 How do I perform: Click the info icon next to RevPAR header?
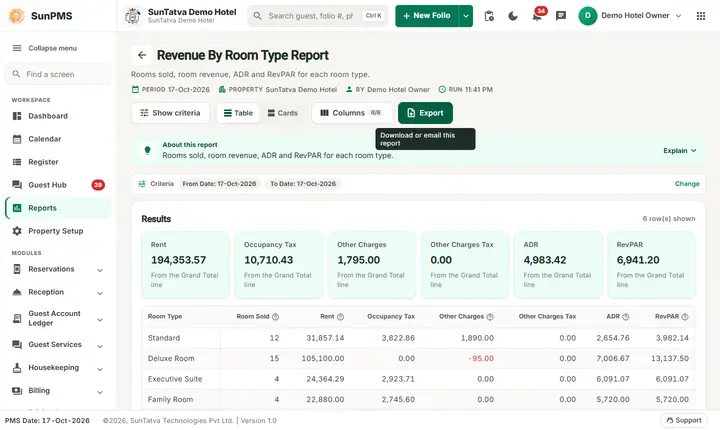click(685, 317)
